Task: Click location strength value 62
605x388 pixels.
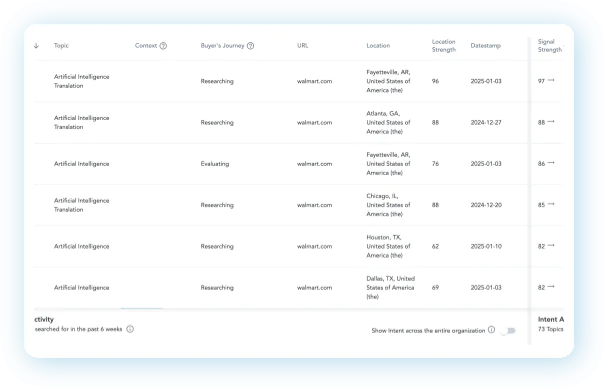Action: (435, 246)
